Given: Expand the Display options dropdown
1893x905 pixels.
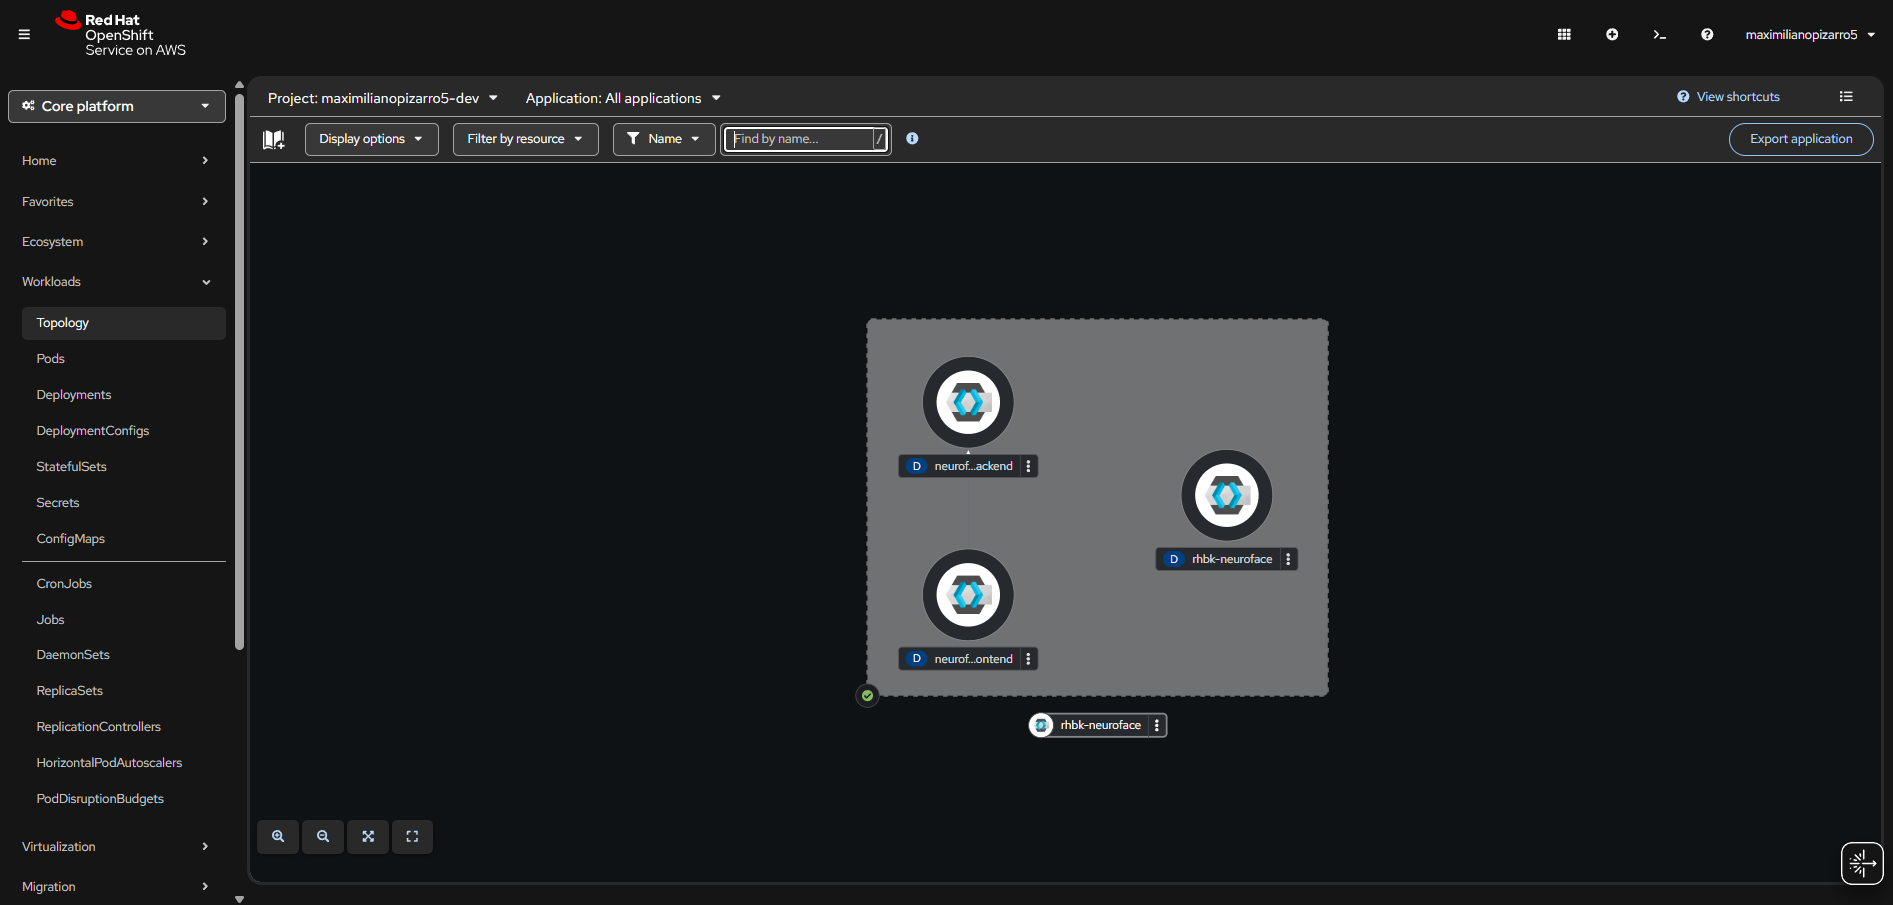Looking at the screenshot, I should 371,139.
